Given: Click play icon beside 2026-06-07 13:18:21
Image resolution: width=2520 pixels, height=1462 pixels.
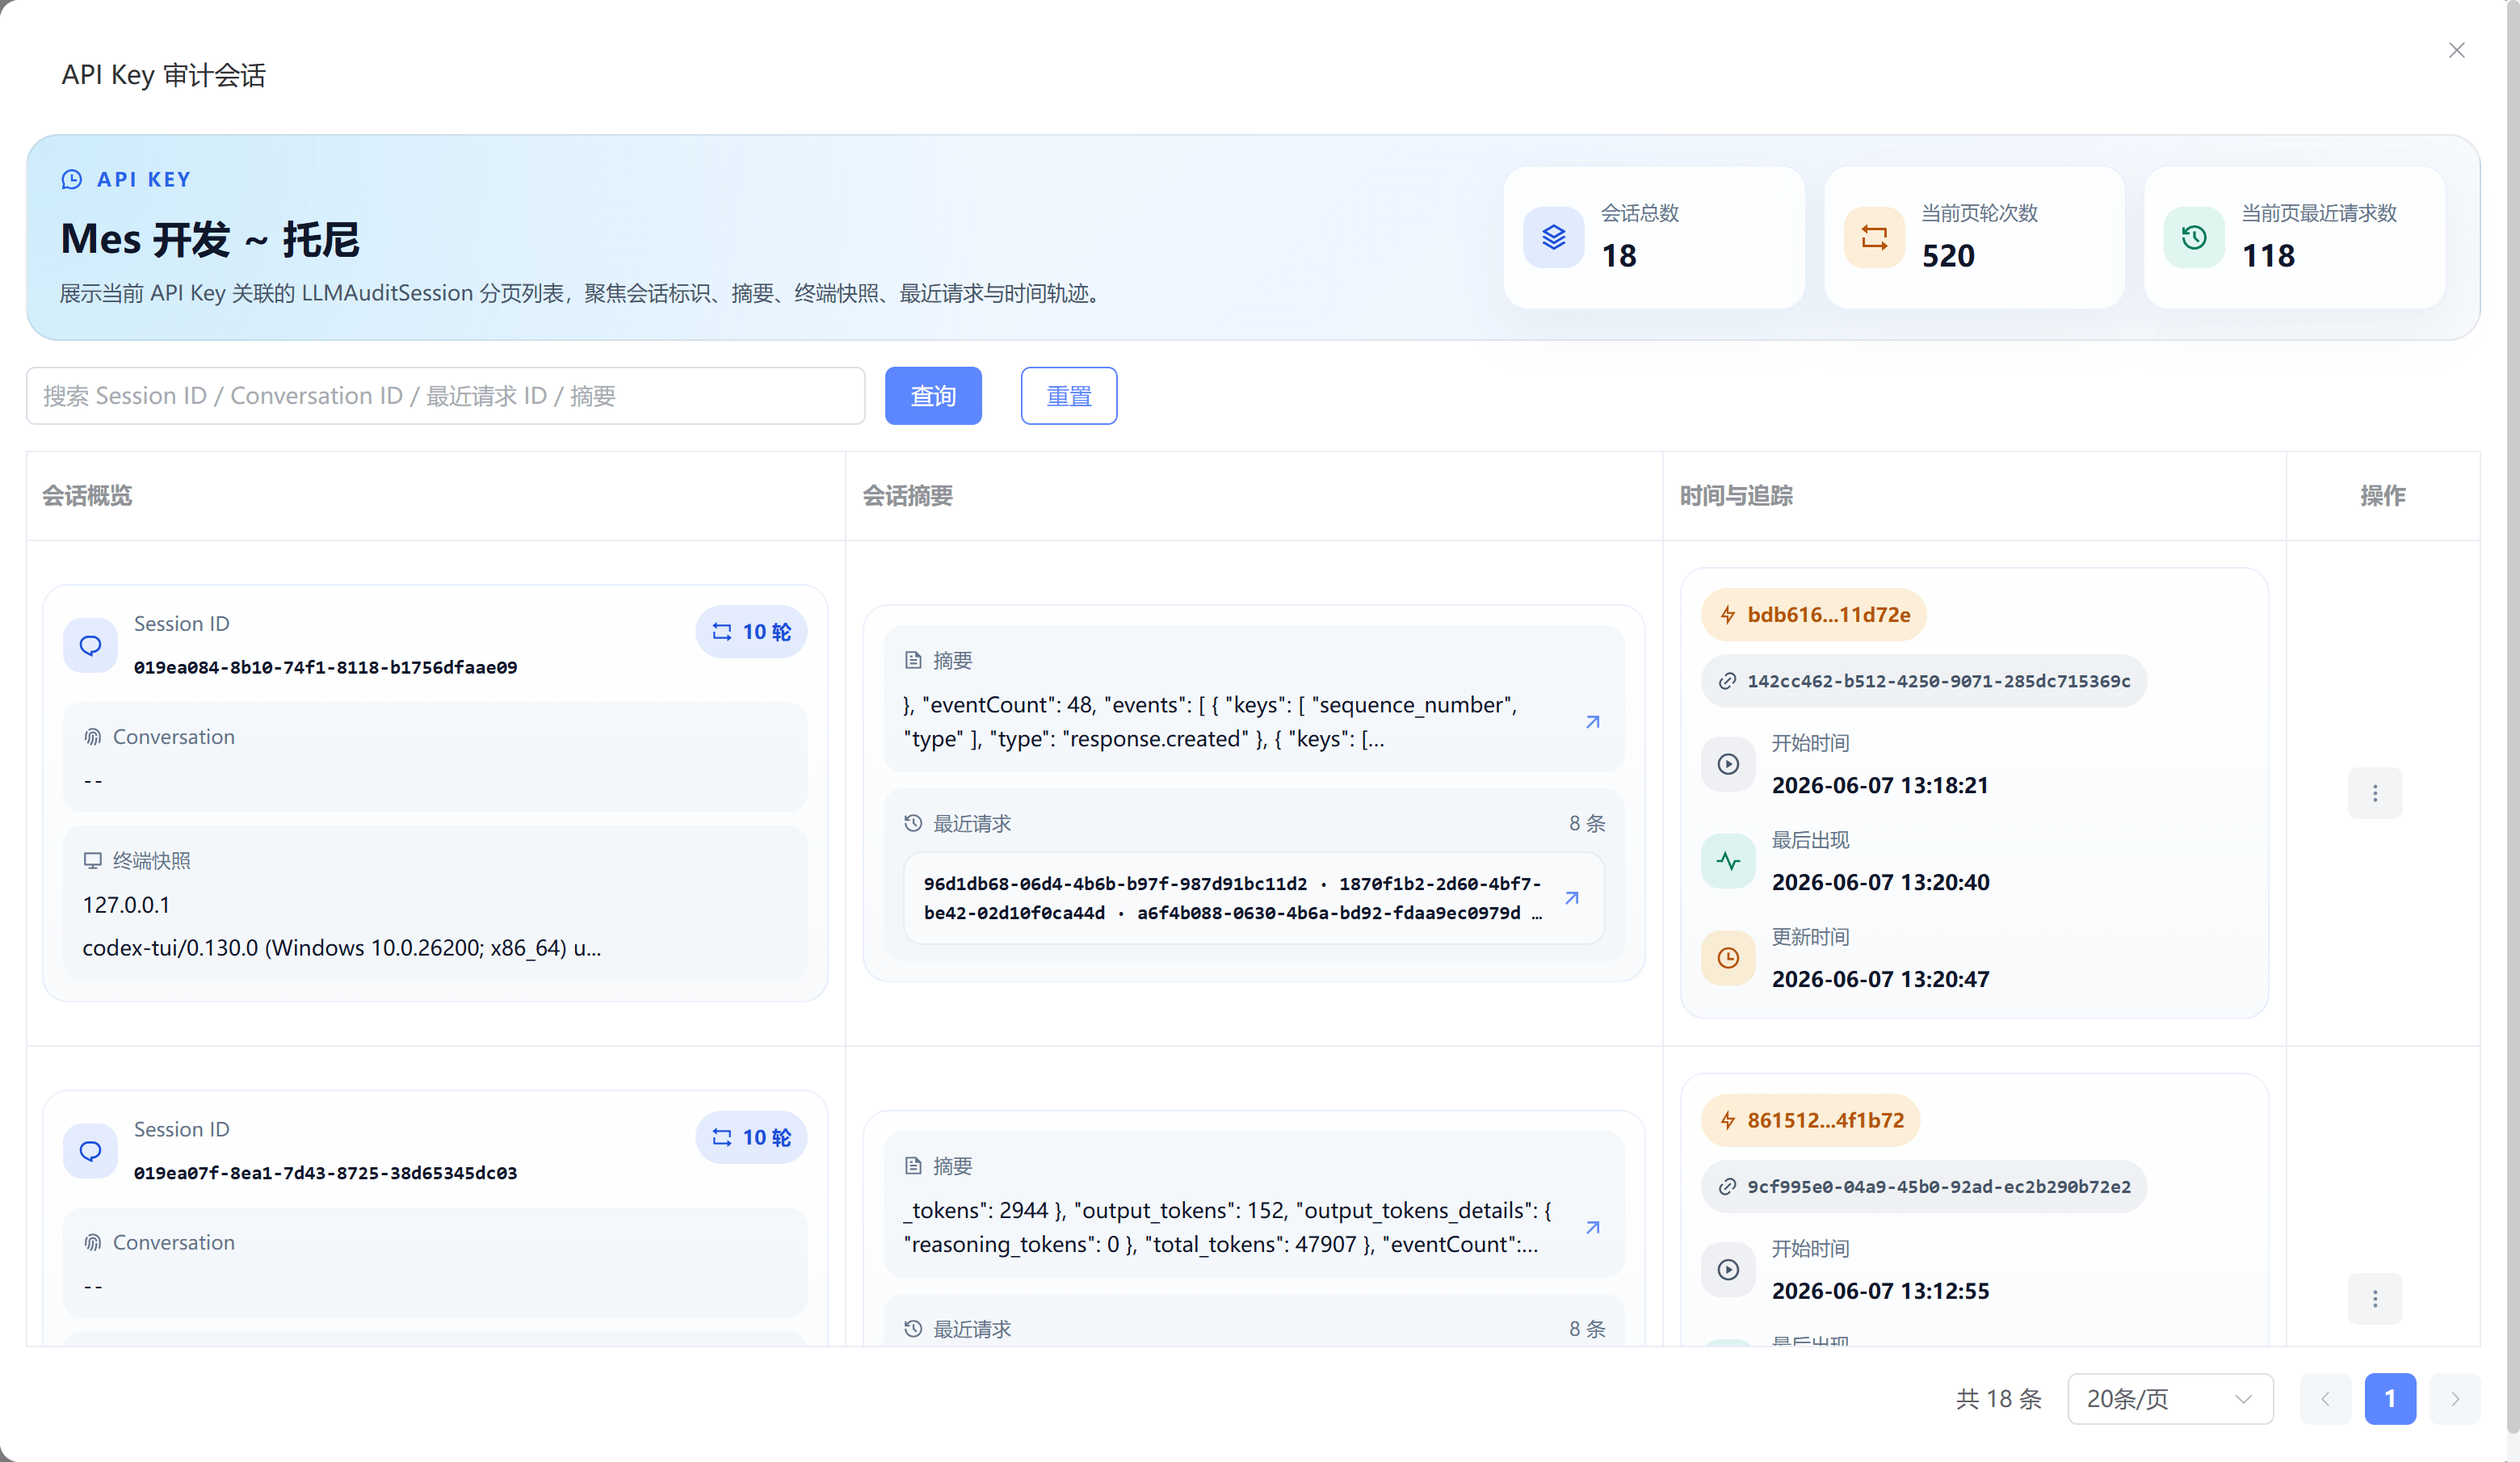Looking at the screenshot, I should [1728, 764].
